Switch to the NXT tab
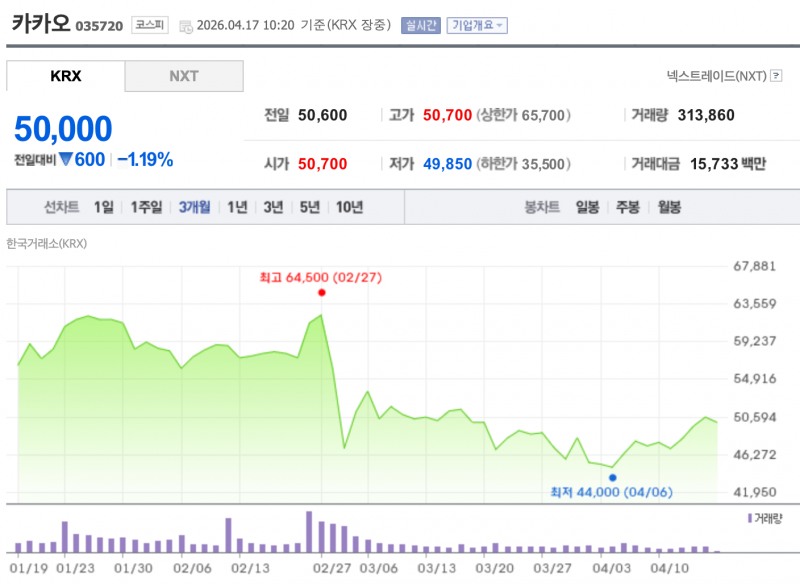The image size is (800, 584). [x=184, y=76]
